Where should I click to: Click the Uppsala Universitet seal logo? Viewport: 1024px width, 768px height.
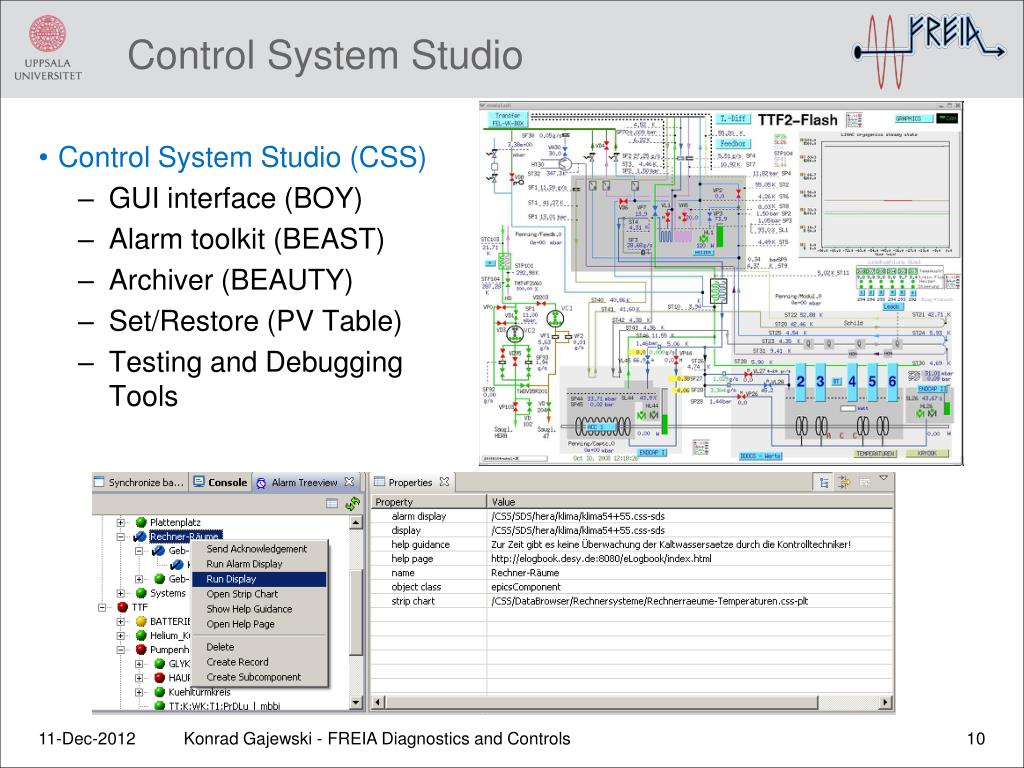[48, 34]
